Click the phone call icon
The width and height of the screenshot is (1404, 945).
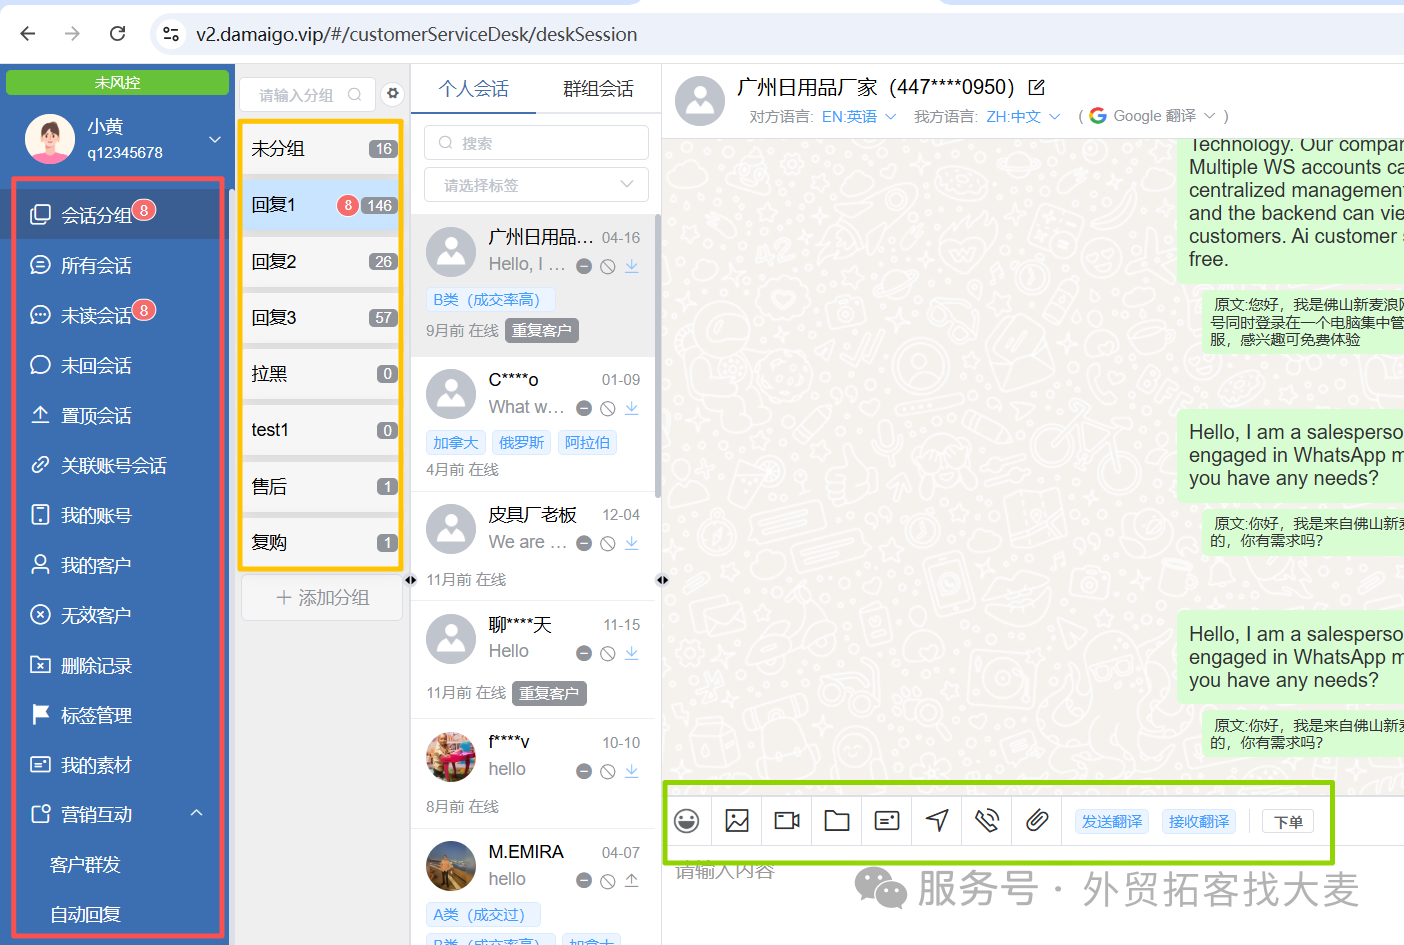coord(987,821)
